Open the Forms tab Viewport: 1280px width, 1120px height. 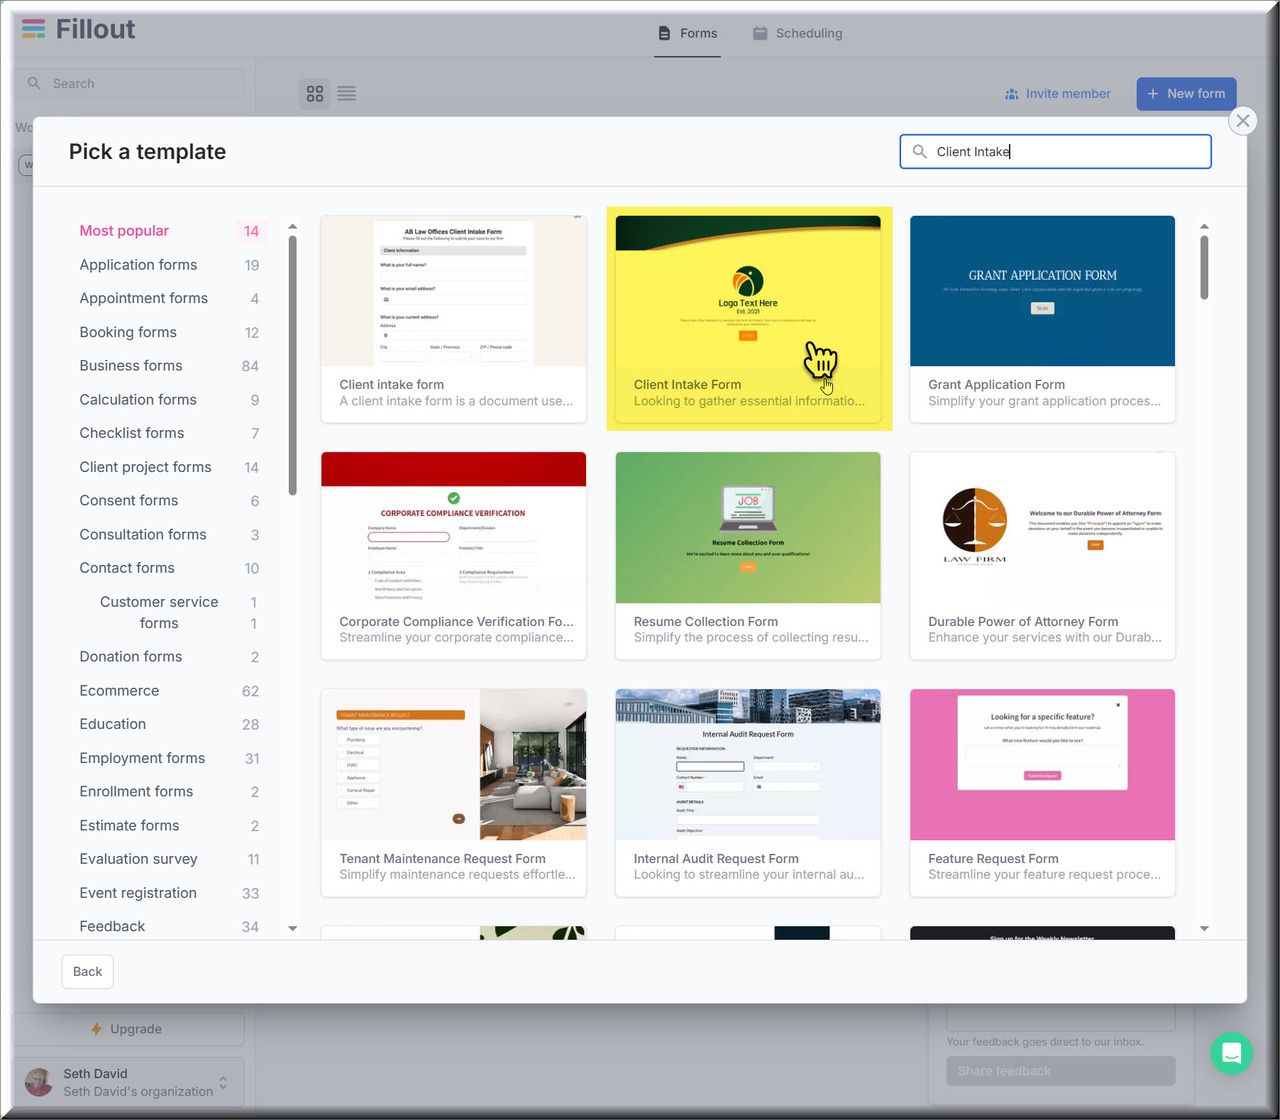click(x=688, y=33)
